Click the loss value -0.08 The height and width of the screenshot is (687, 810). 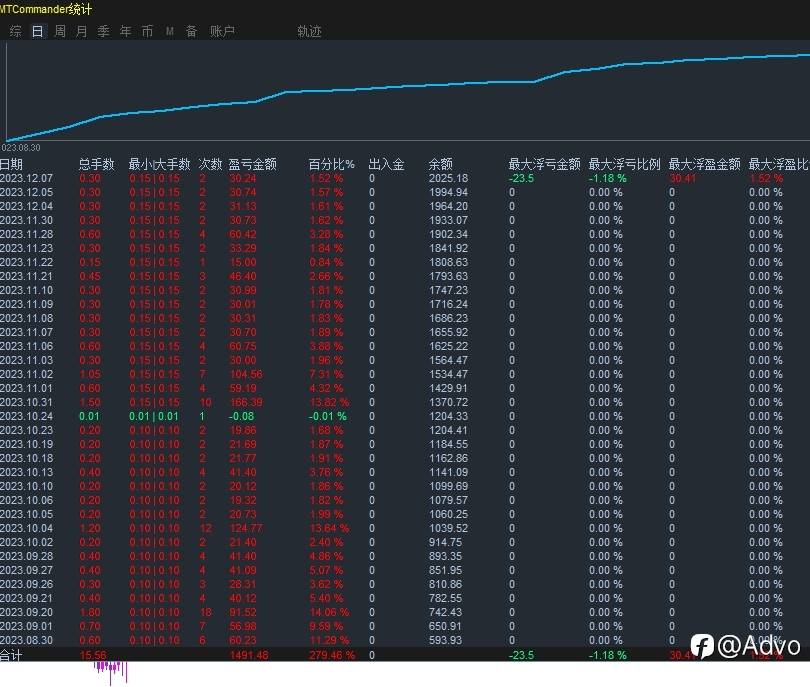pyautogui.click(x=242, y=416)
